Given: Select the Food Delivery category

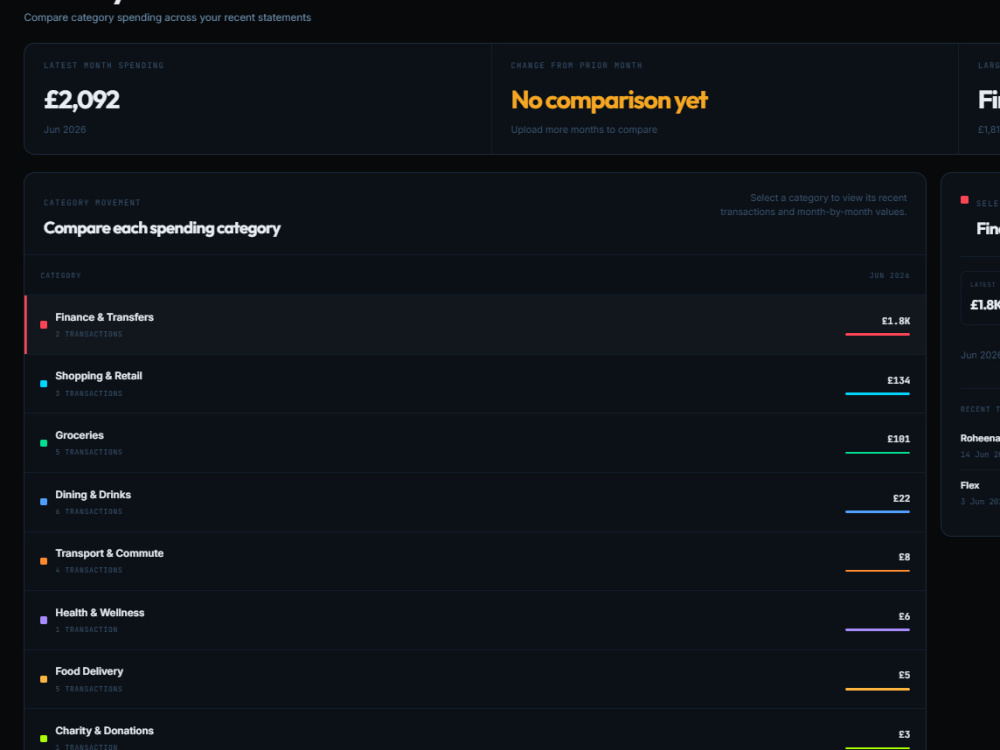Looking at the screenshot, I should [x=475, y=679].
